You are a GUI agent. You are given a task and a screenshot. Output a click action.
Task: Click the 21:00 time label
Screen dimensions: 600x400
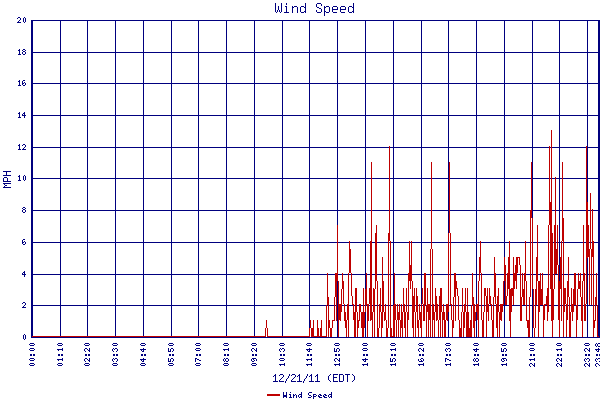(x=532, y=354)
